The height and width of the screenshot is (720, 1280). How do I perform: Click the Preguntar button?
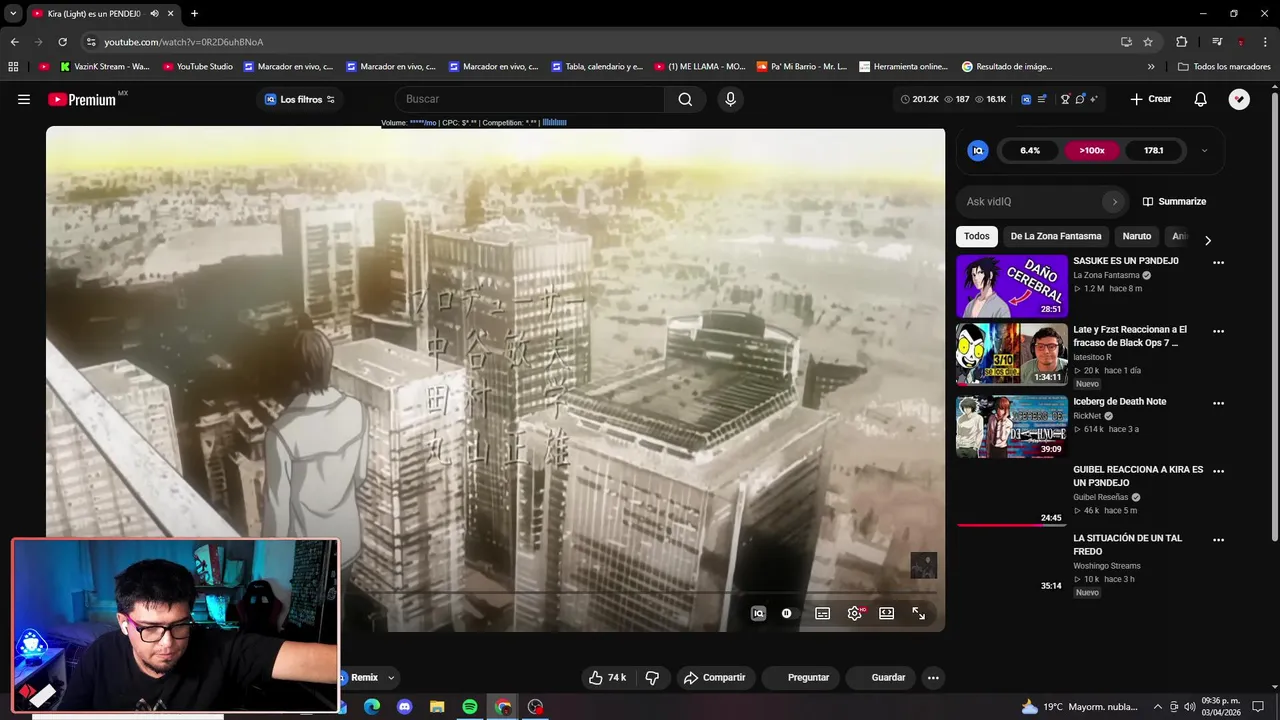pos(800,678)
